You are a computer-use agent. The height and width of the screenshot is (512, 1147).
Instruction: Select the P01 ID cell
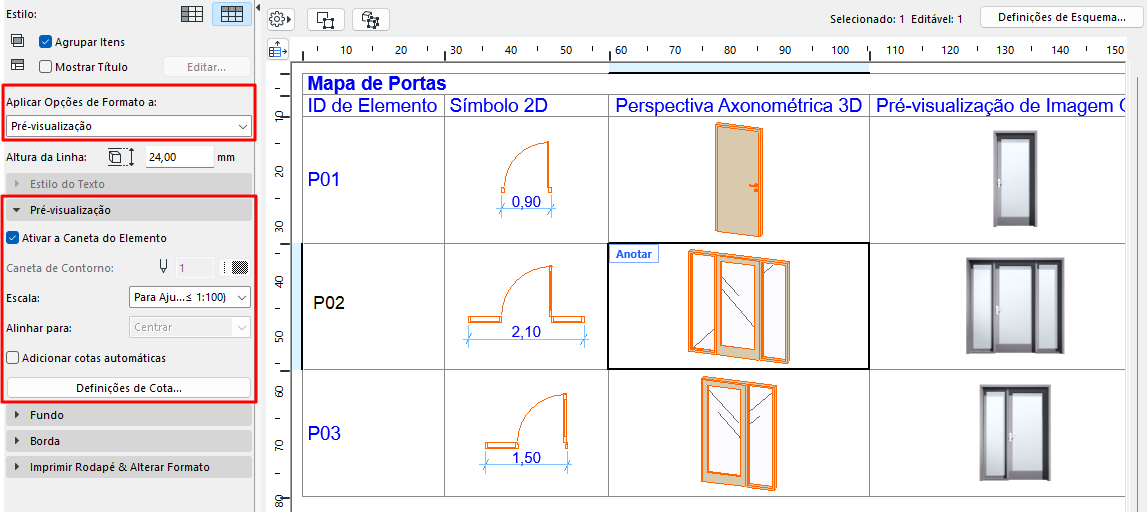pos(373,180)
